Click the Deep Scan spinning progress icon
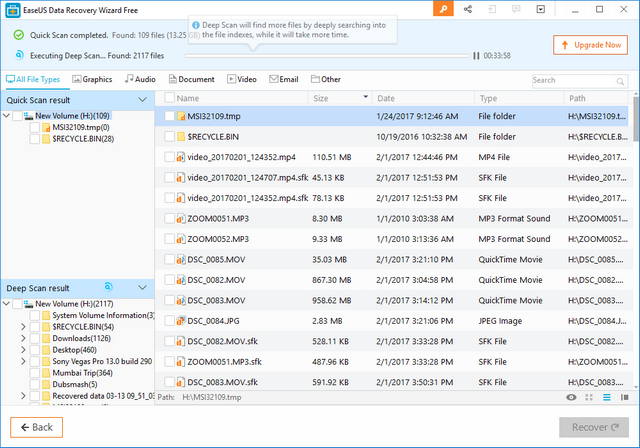Viewport: 640px width, 448px height. coord(108,287)
